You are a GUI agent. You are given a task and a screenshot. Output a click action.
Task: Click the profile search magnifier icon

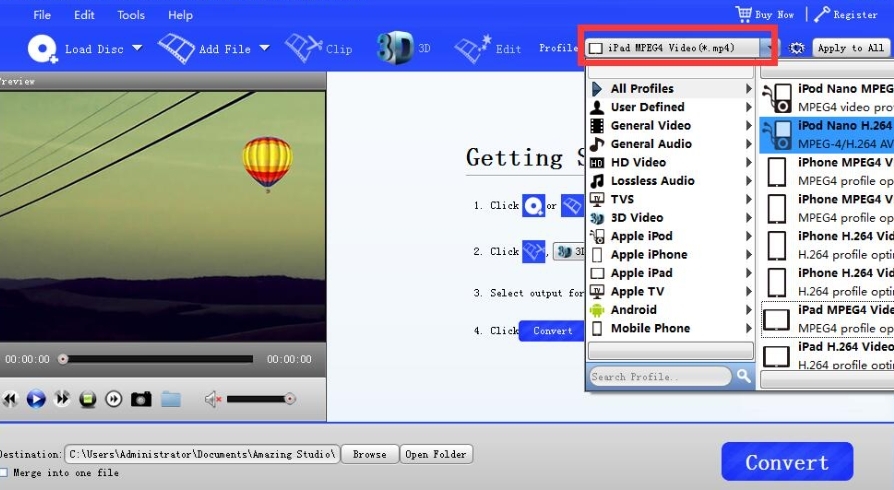click(743, 376)
